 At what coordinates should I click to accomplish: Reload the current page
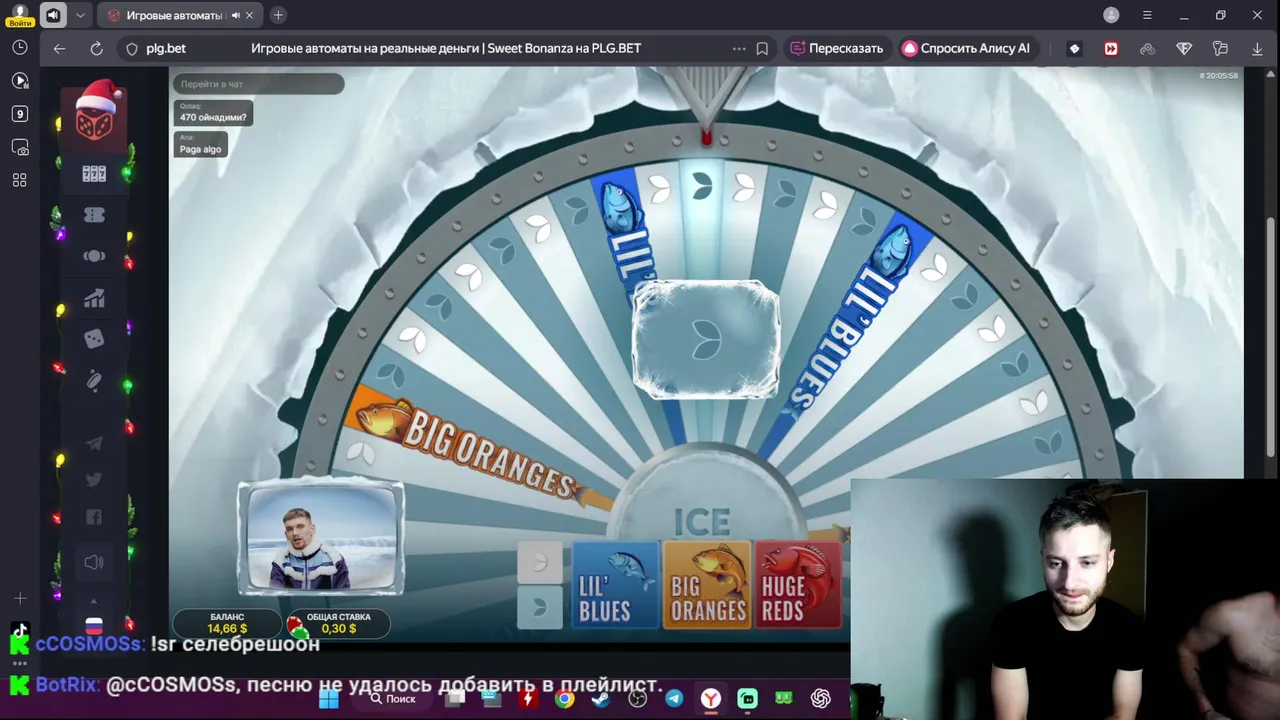pos(96,48)
